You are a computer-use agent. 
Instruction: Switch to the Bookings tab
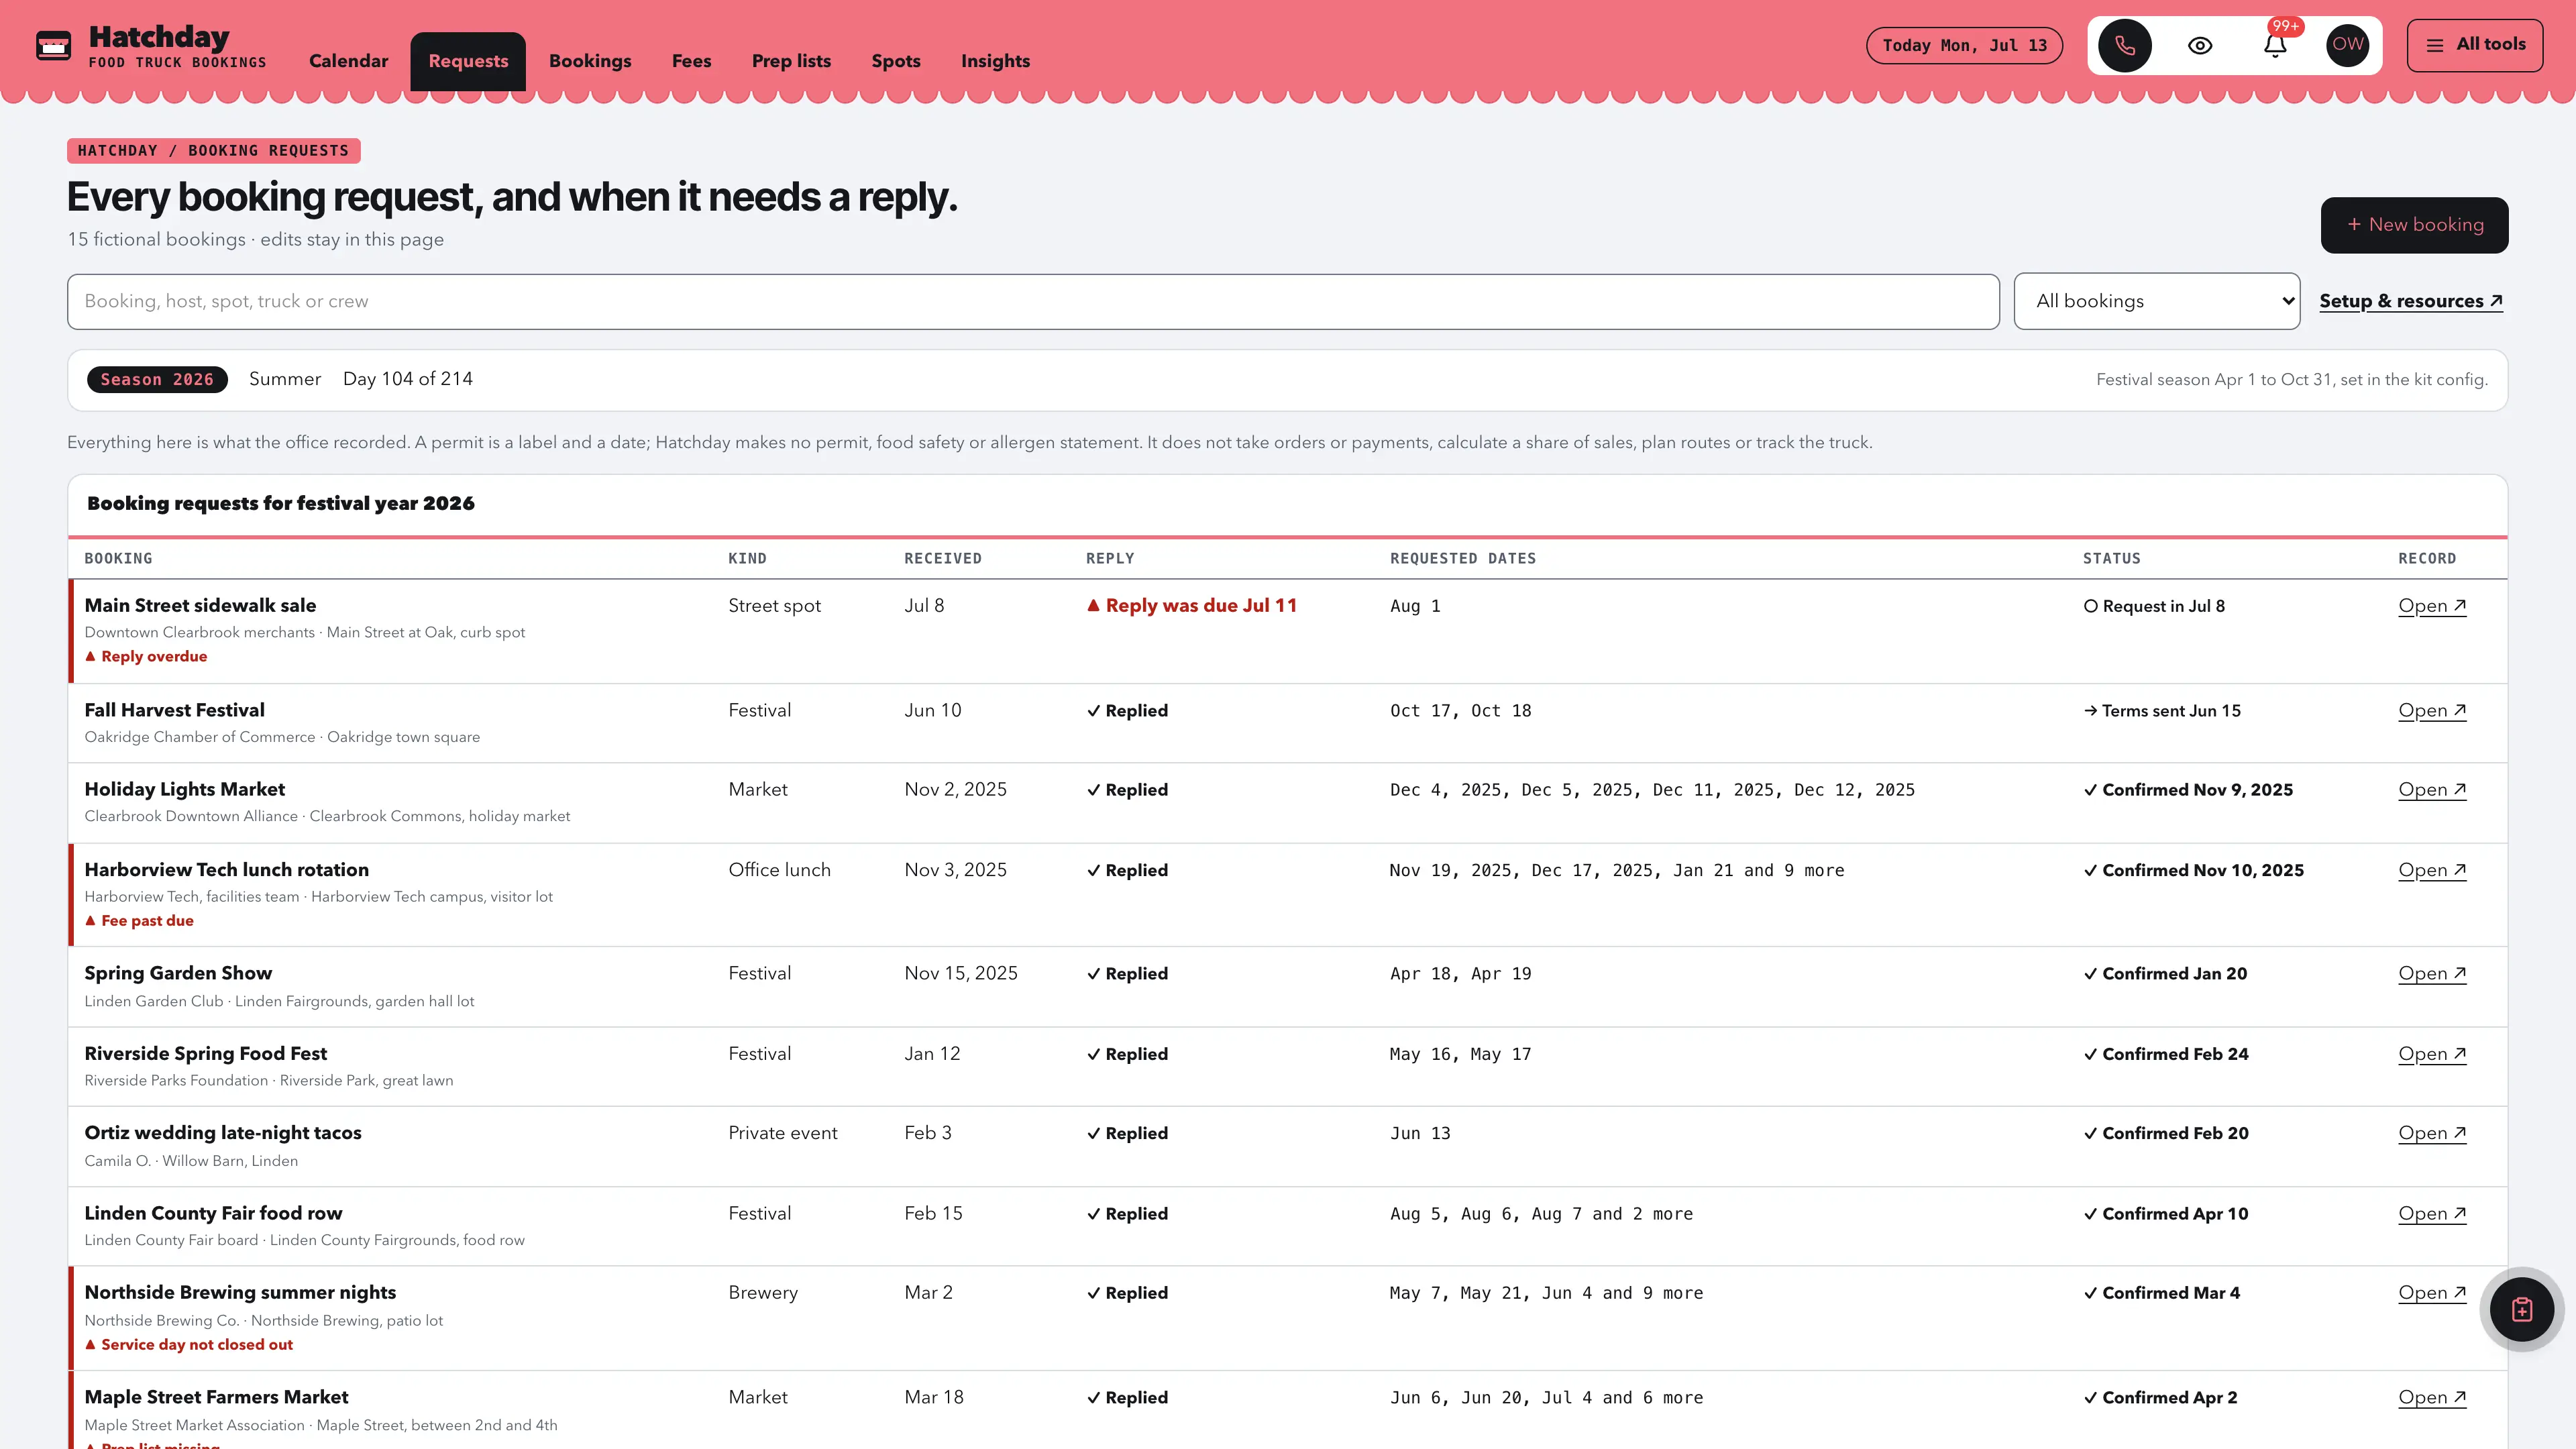(590, 61)
